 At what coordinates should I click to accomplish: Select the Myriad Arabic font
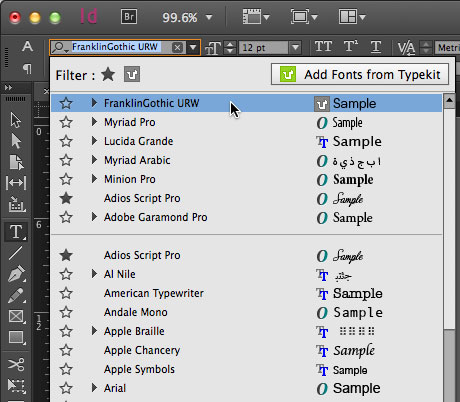coord(137,160)
